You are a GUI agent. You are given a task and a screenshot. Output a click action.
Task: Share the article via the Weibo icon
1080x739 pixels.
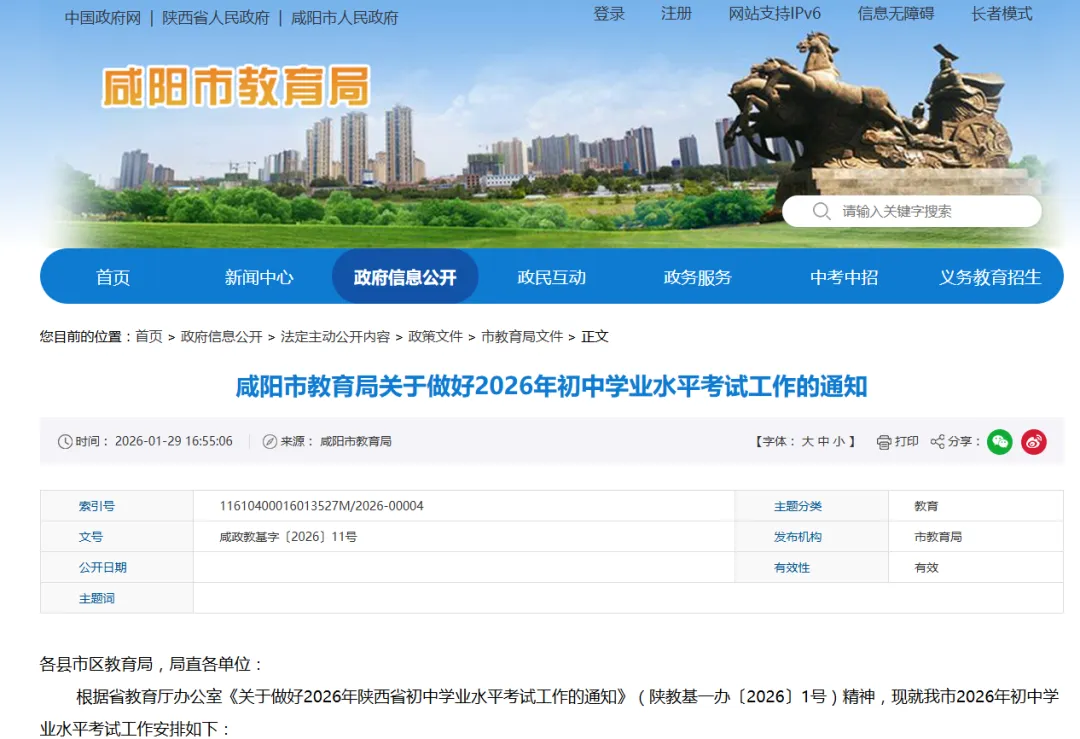[1033, 441]
